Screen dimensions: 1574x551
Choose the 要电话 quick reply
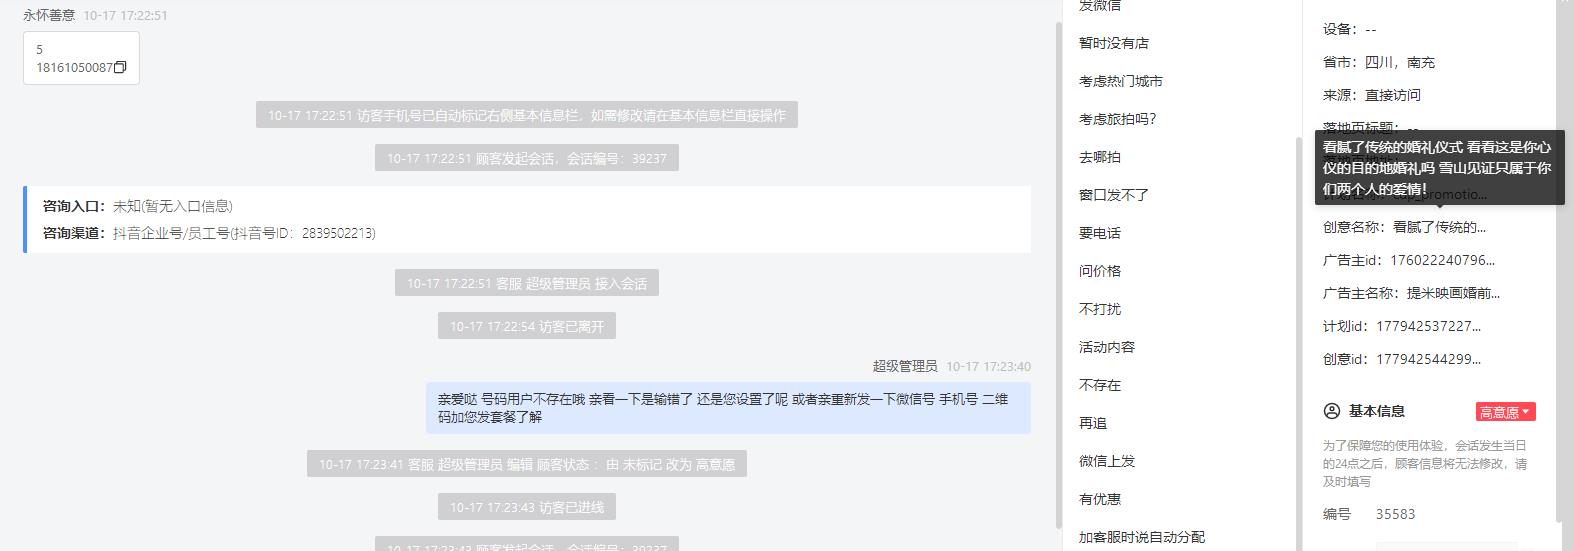pos(1099,233)
